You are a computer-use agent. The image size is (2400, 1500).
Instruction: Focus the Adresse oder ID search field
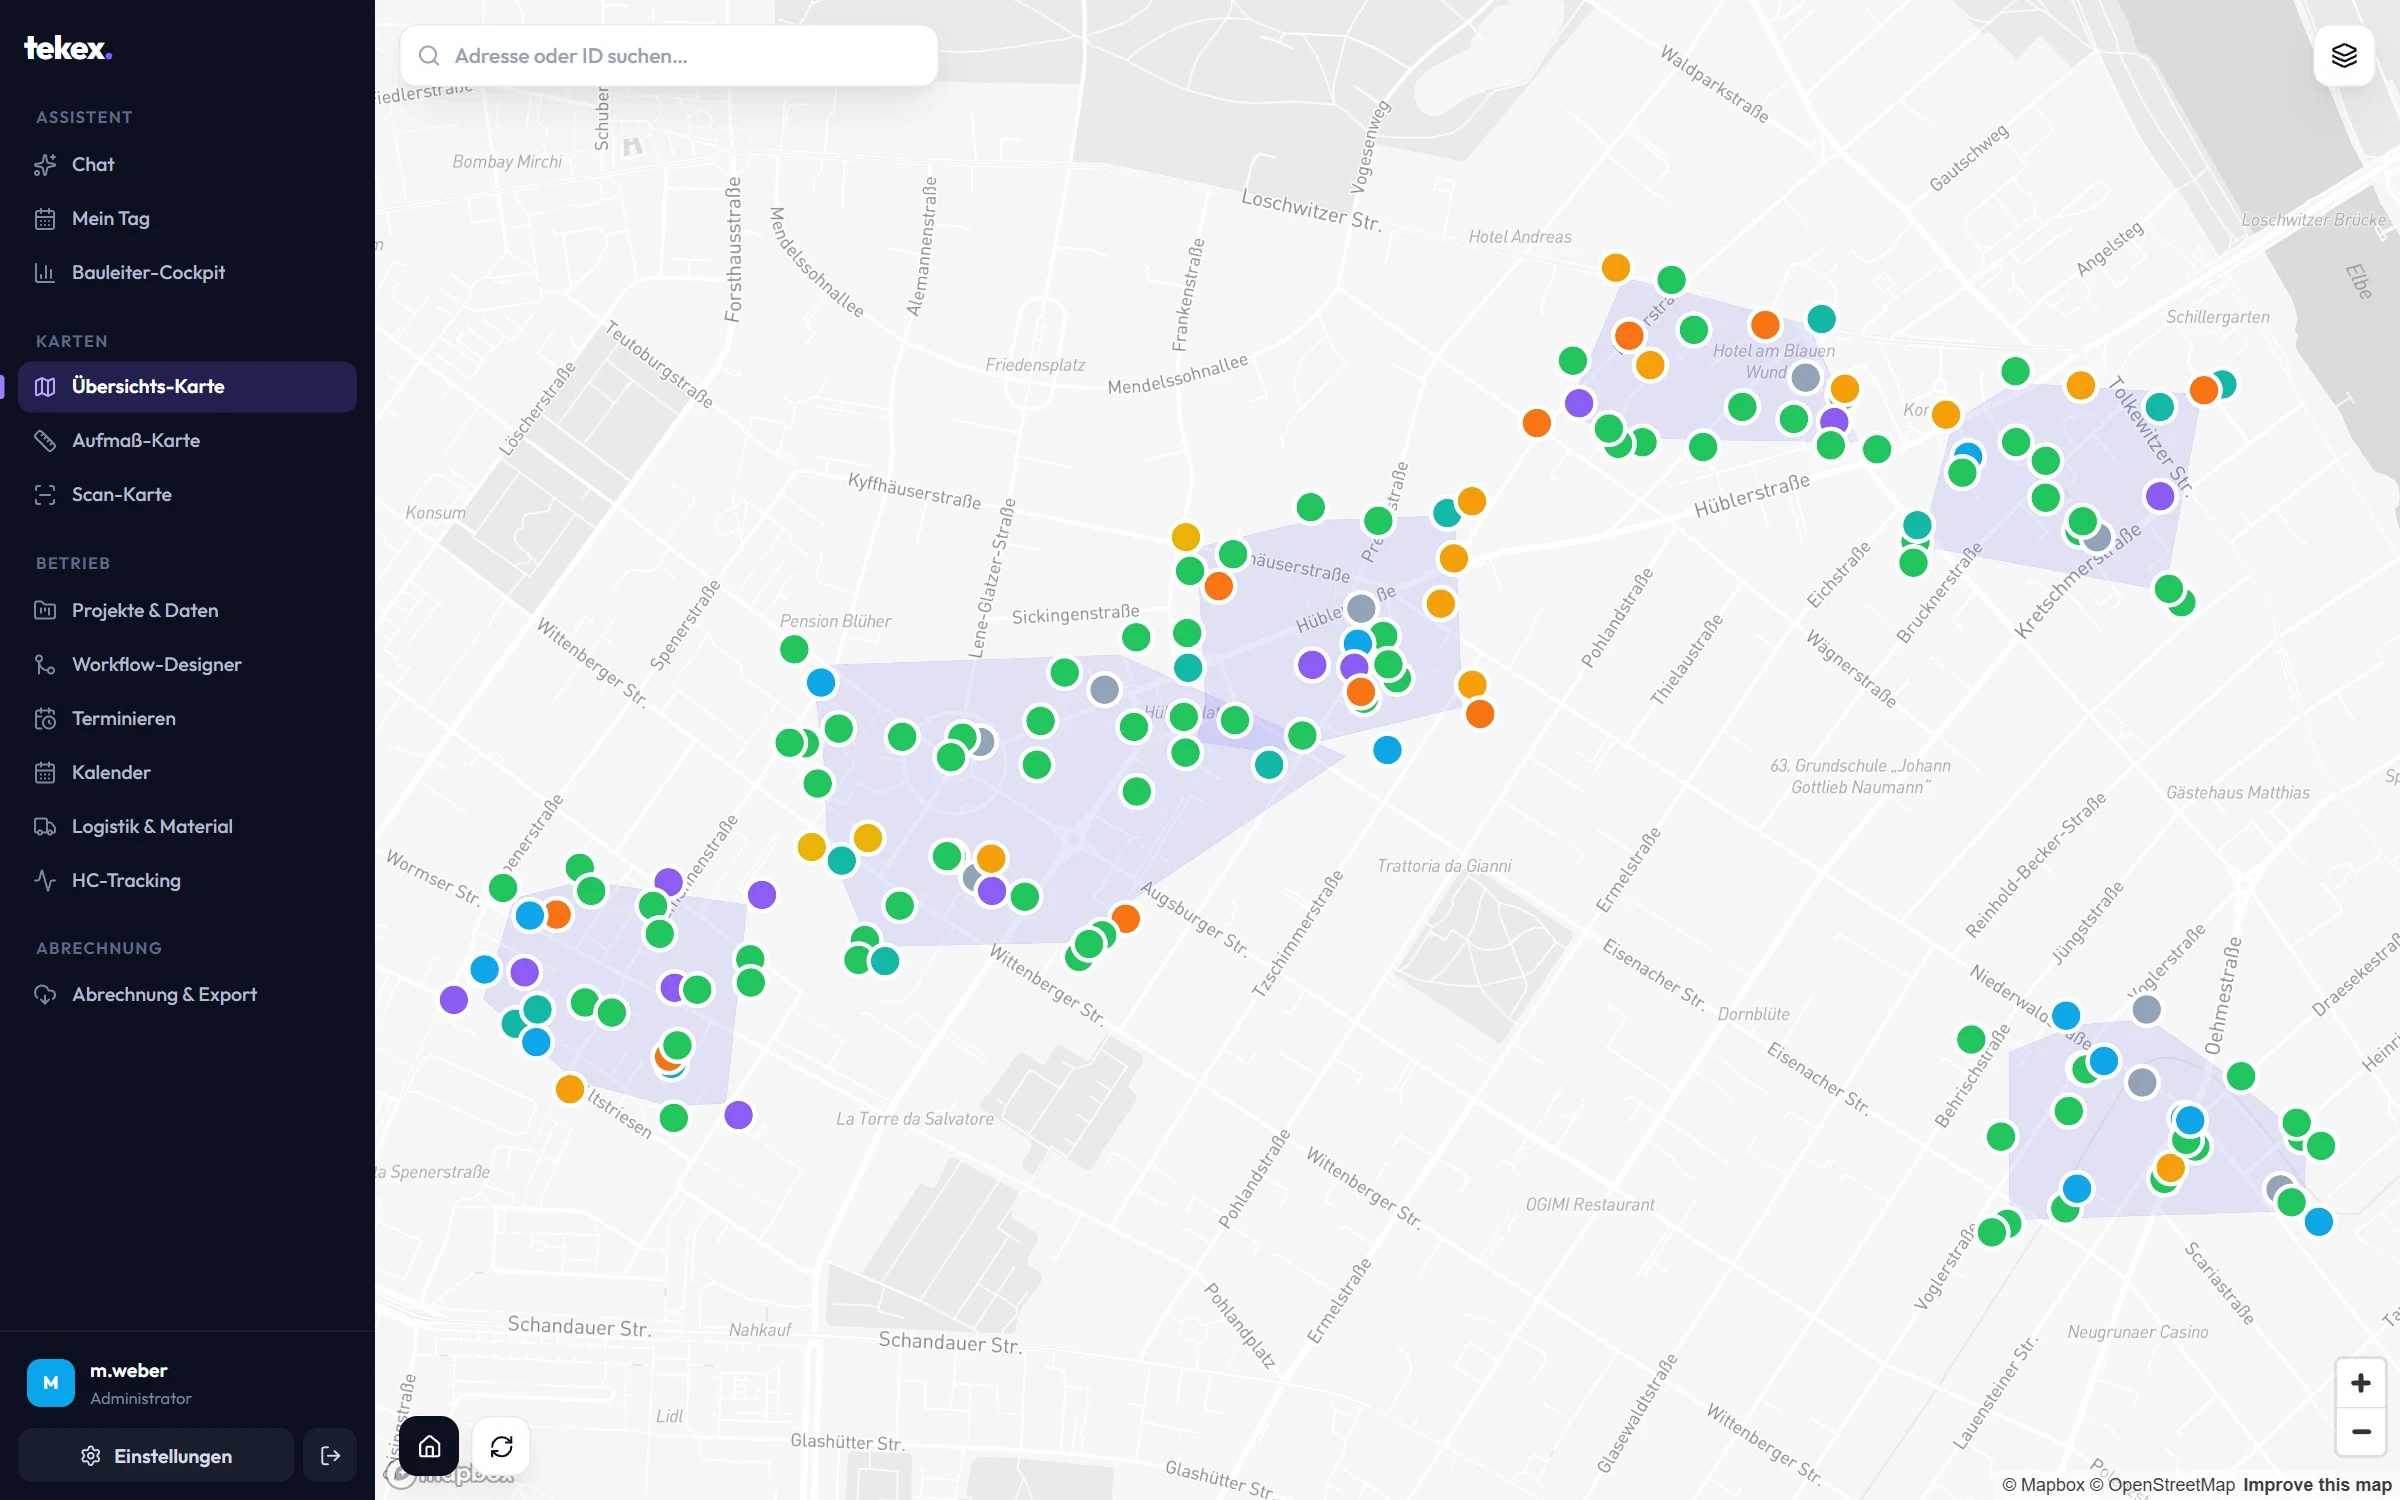point(669,56)
